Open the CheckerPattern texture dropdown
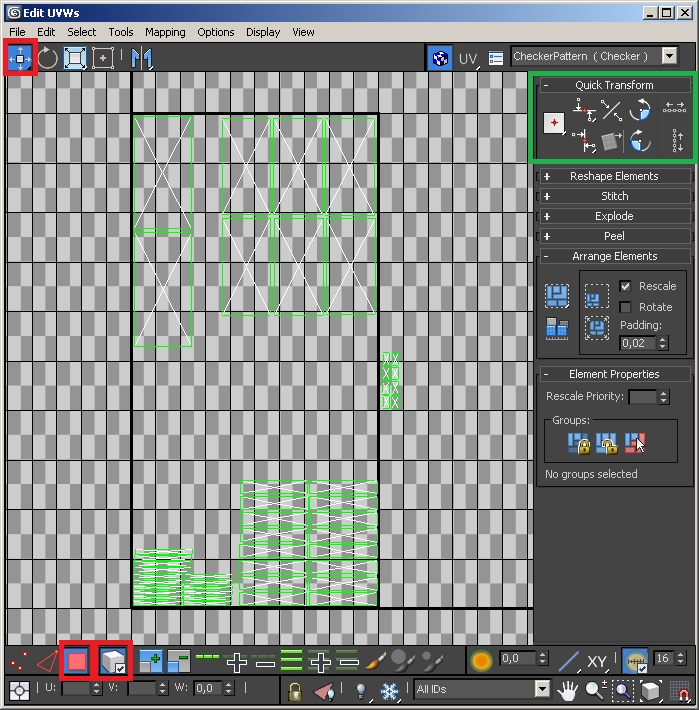699x710 pixels. 669,57
